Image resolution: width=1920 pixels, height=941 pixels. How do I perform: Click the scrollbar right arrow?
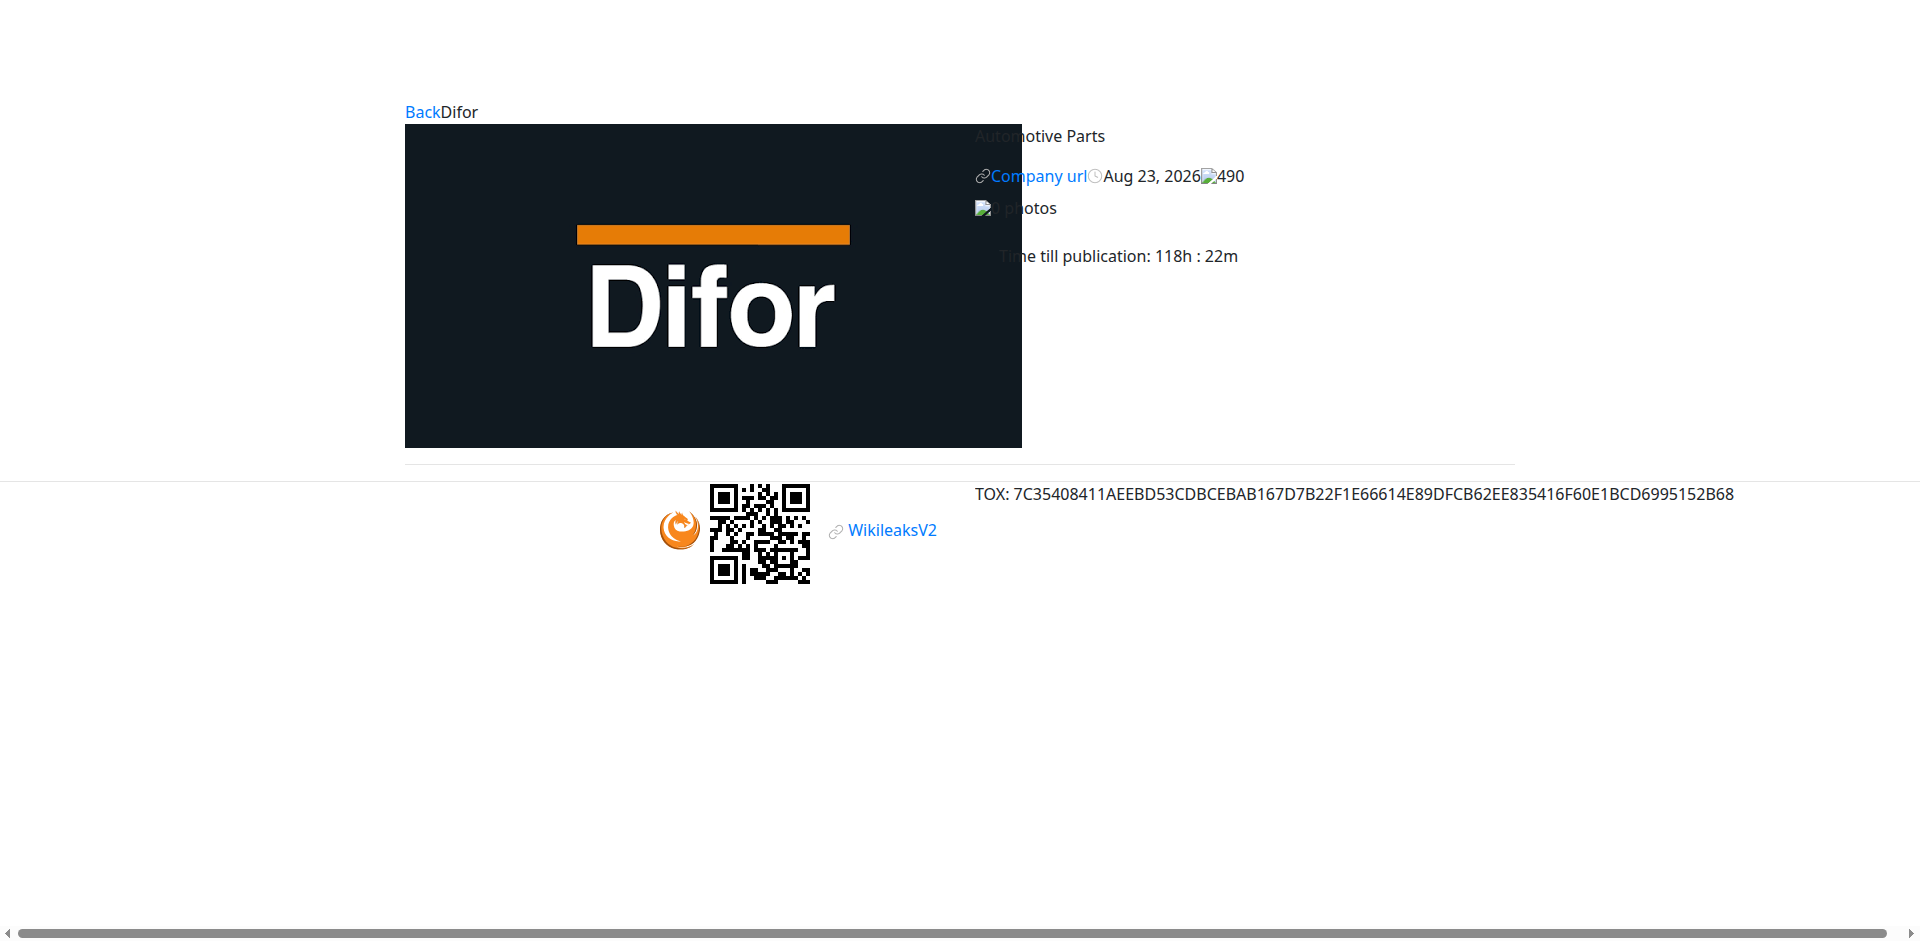1911,933
